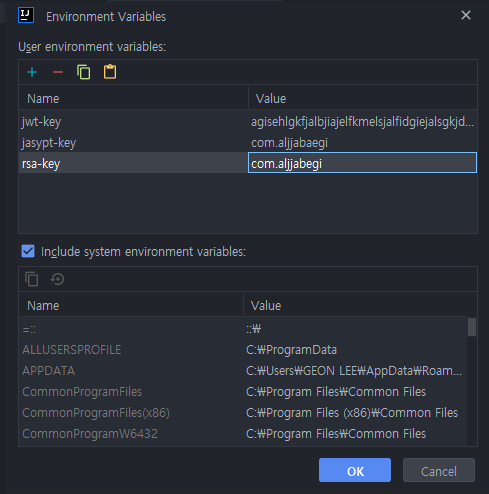Click the =:: variable name
This screenshot has width=489, height=494.
pos(29,330)
